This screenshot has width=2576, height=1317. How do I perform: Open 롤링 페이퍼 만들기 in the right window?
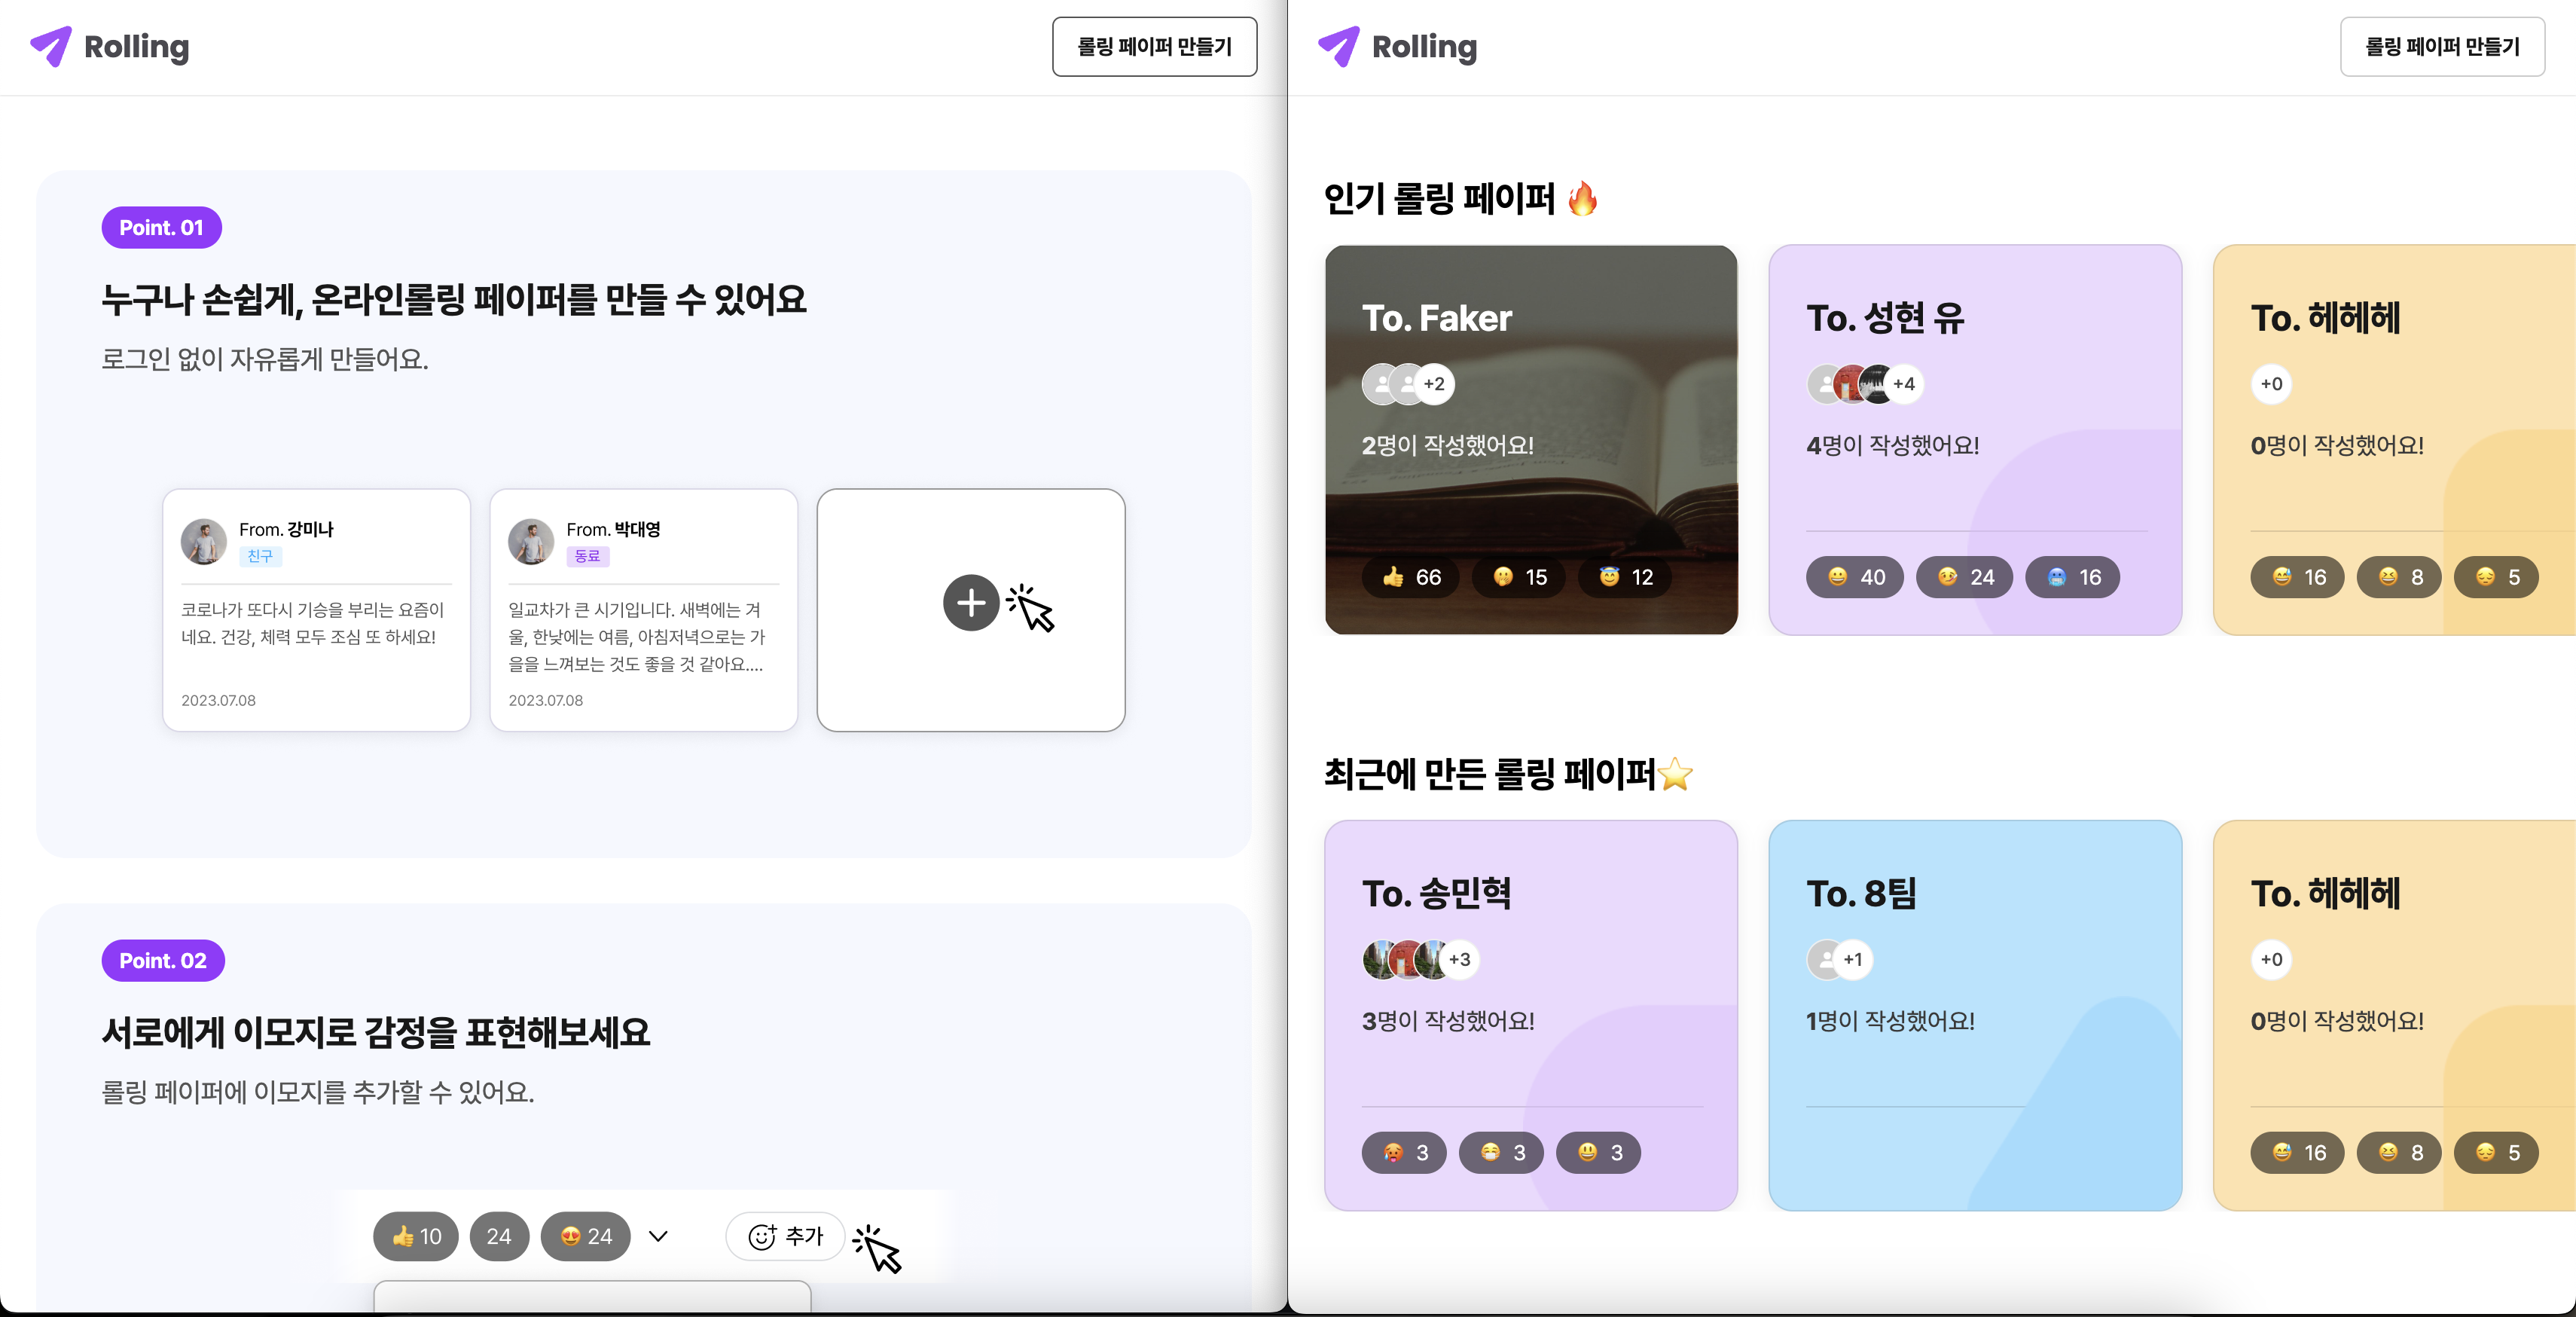2441,46
